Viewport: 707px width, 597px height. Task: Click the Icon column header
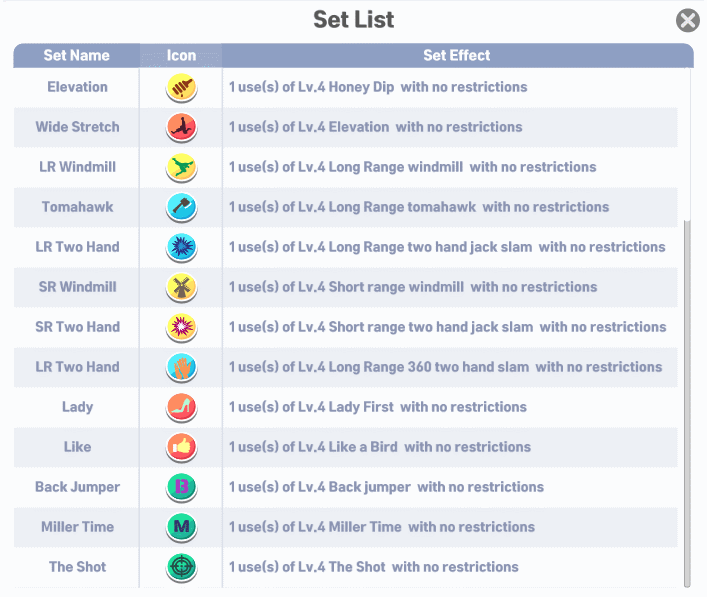coord(181,55)
